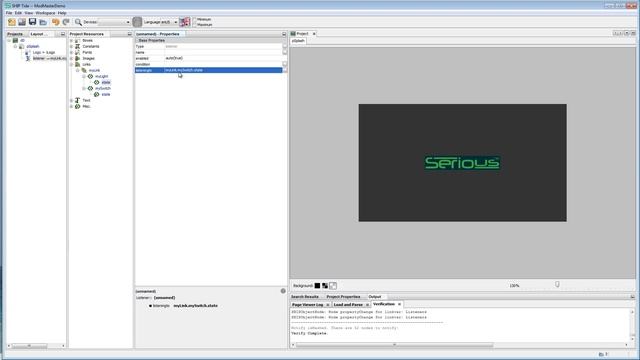The image size is (640, 360).
Task: Click the Save All toolbar icon
Action: click(22, 22)
